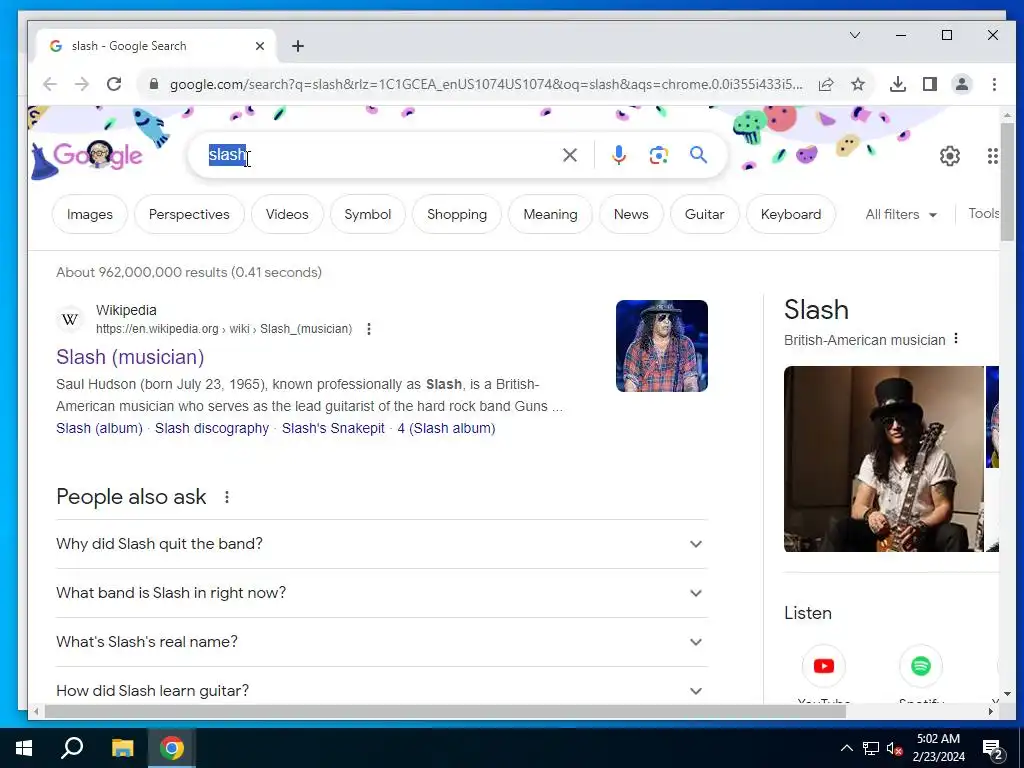The width and height of the screenshot is (1024, 768).
Task: Open Slash with guitar panel photo
Action: click(884, 459)
